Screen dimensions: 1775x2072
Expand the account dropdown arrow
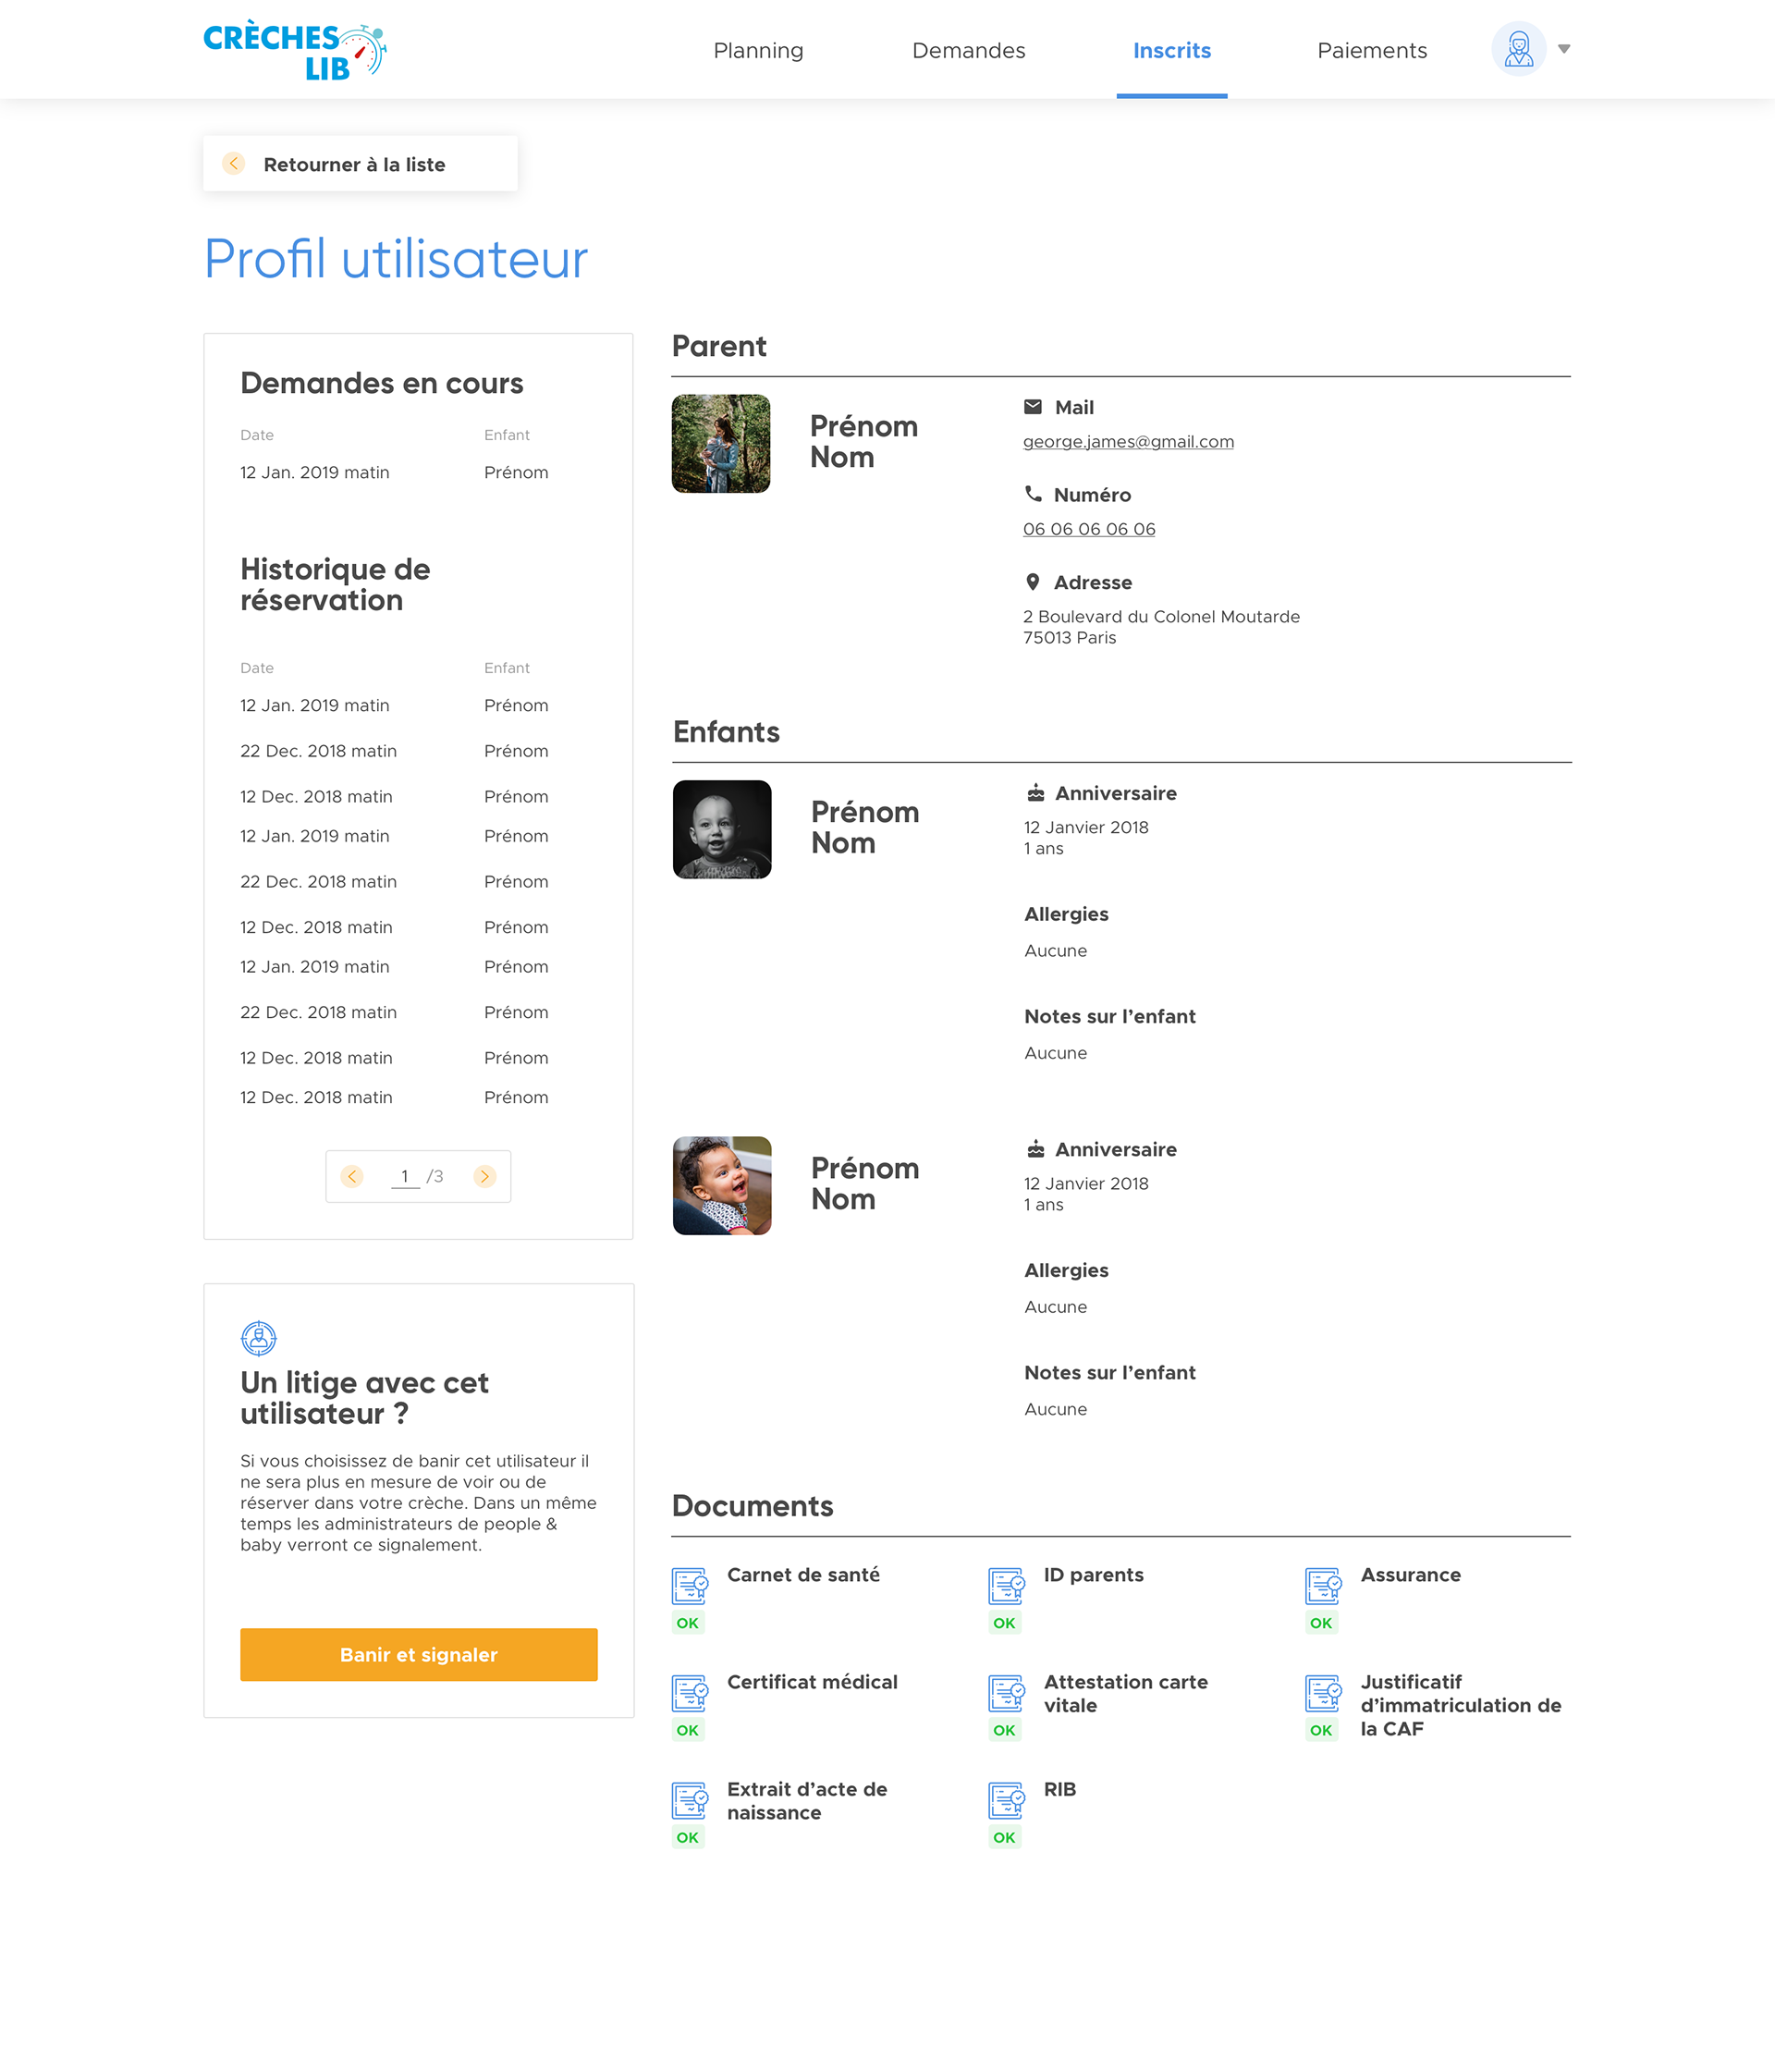[1564, 49]
